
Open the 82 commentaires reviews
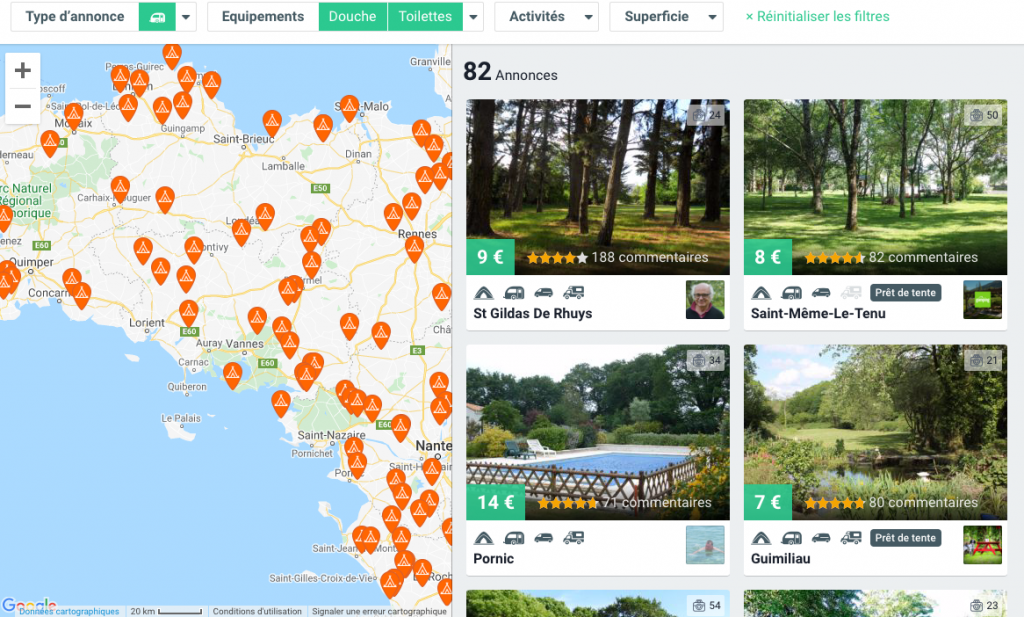click(923, 257)
